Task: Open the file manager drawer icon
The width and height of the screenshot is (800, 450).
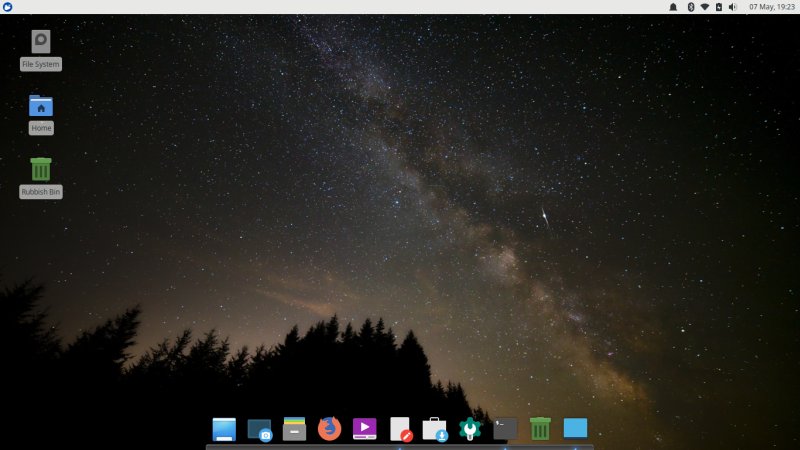Action: click(294, 429)
